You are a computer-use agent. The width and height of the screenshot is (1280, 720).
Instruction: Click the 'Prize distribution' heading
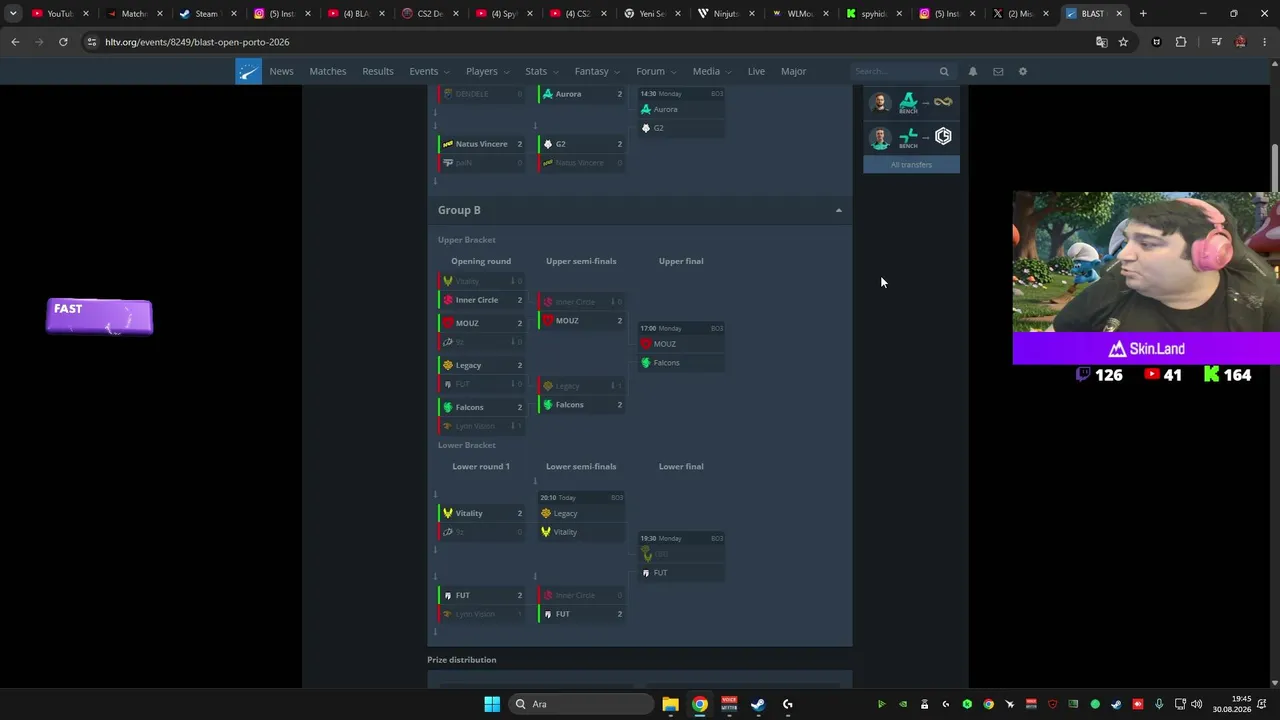click(x=461, y=660)
